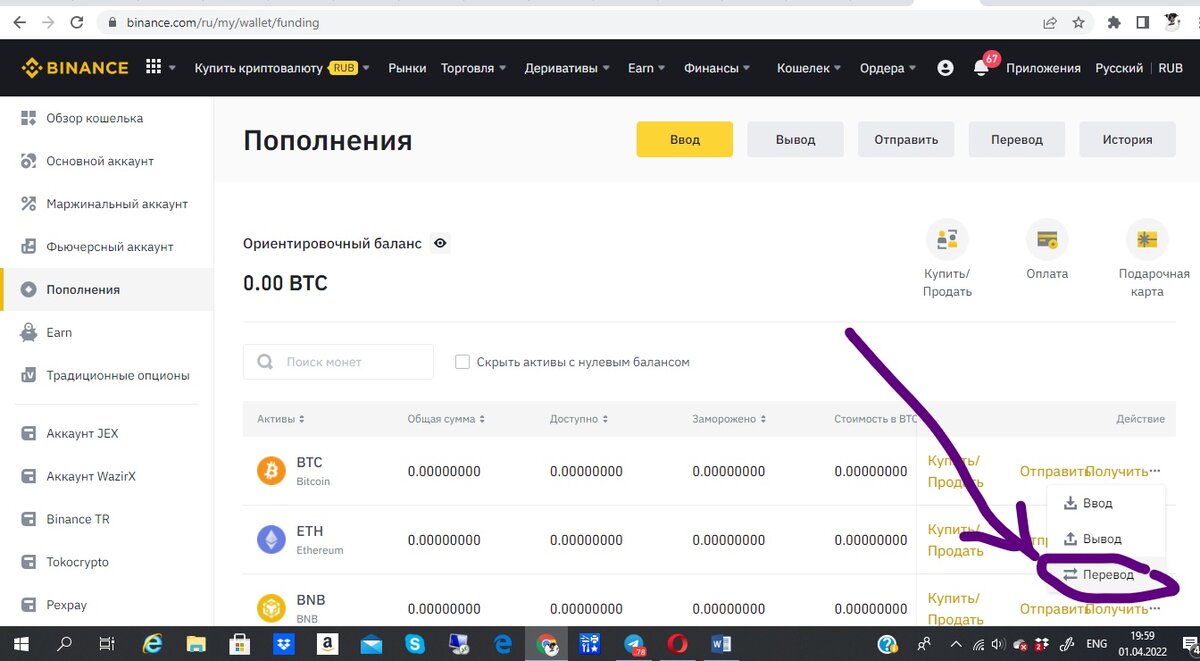The image size is (1200, 661).
Task: Open Telegram from the taskbar
Action: [x=634, y=644]
